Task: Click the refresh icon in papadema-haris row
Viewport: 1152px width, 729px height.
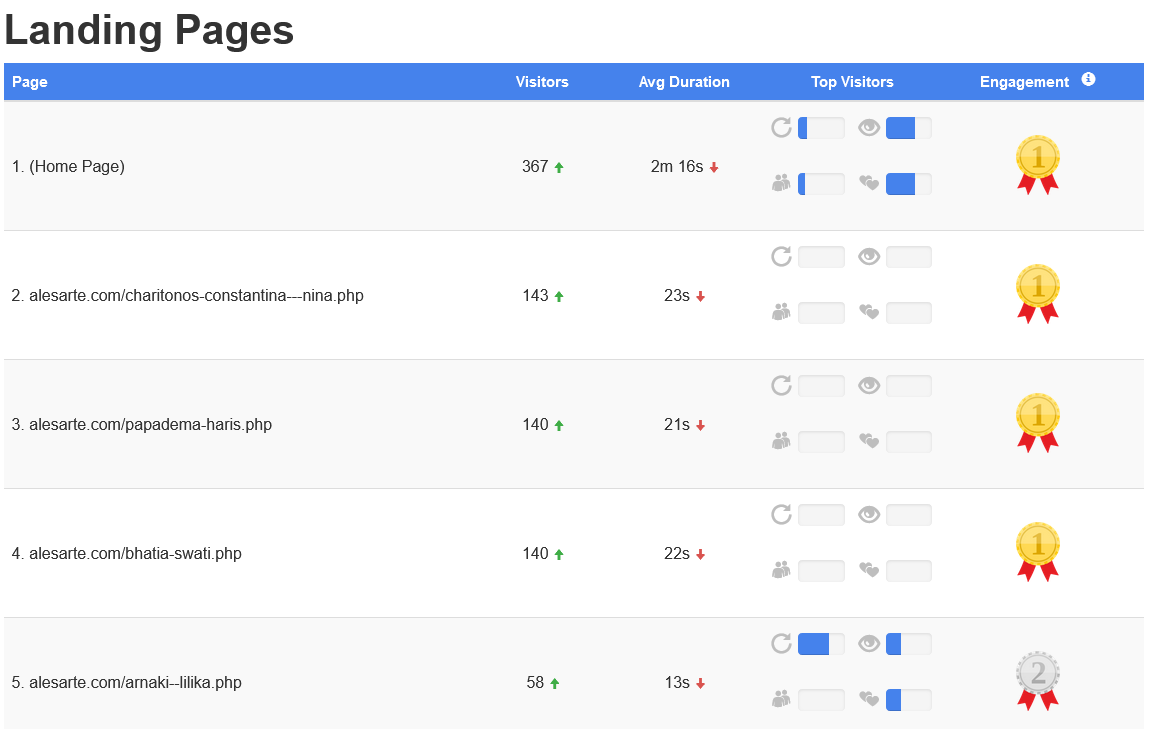Action: click(781, 386)
